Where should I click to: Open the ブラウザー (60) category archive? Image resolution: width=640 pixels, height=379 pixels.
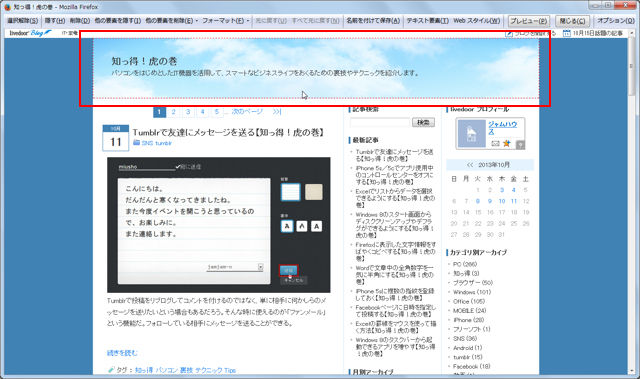coord(473,282)
